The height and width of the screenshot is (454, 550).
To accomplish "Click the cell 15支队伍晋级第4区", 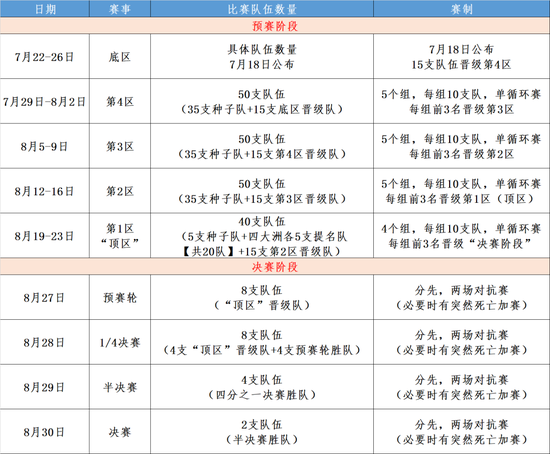I will pyautogui.click(x=462, y=56).
